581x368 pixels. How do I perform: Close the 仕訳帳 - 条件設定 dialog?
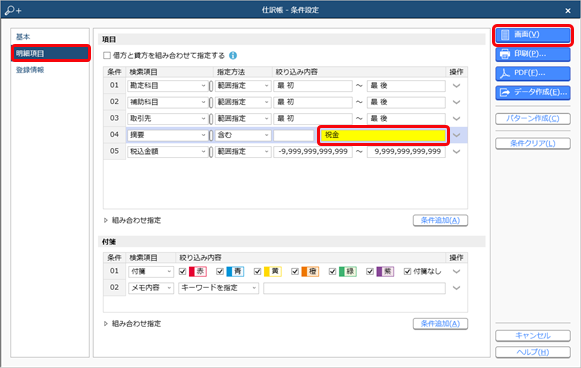568,11
